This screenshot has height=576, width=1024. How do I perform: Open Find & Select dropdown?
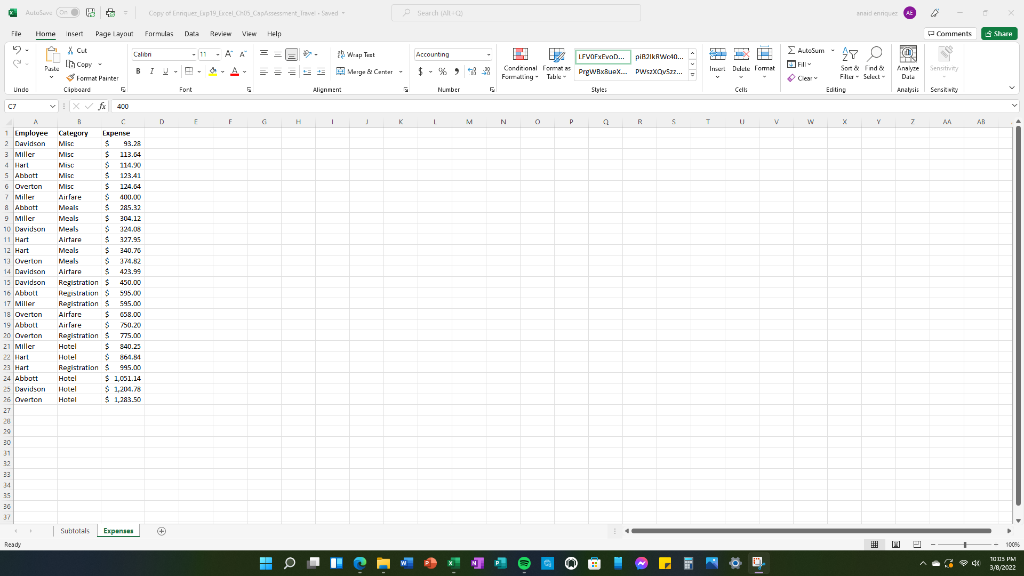pos(874,63)
